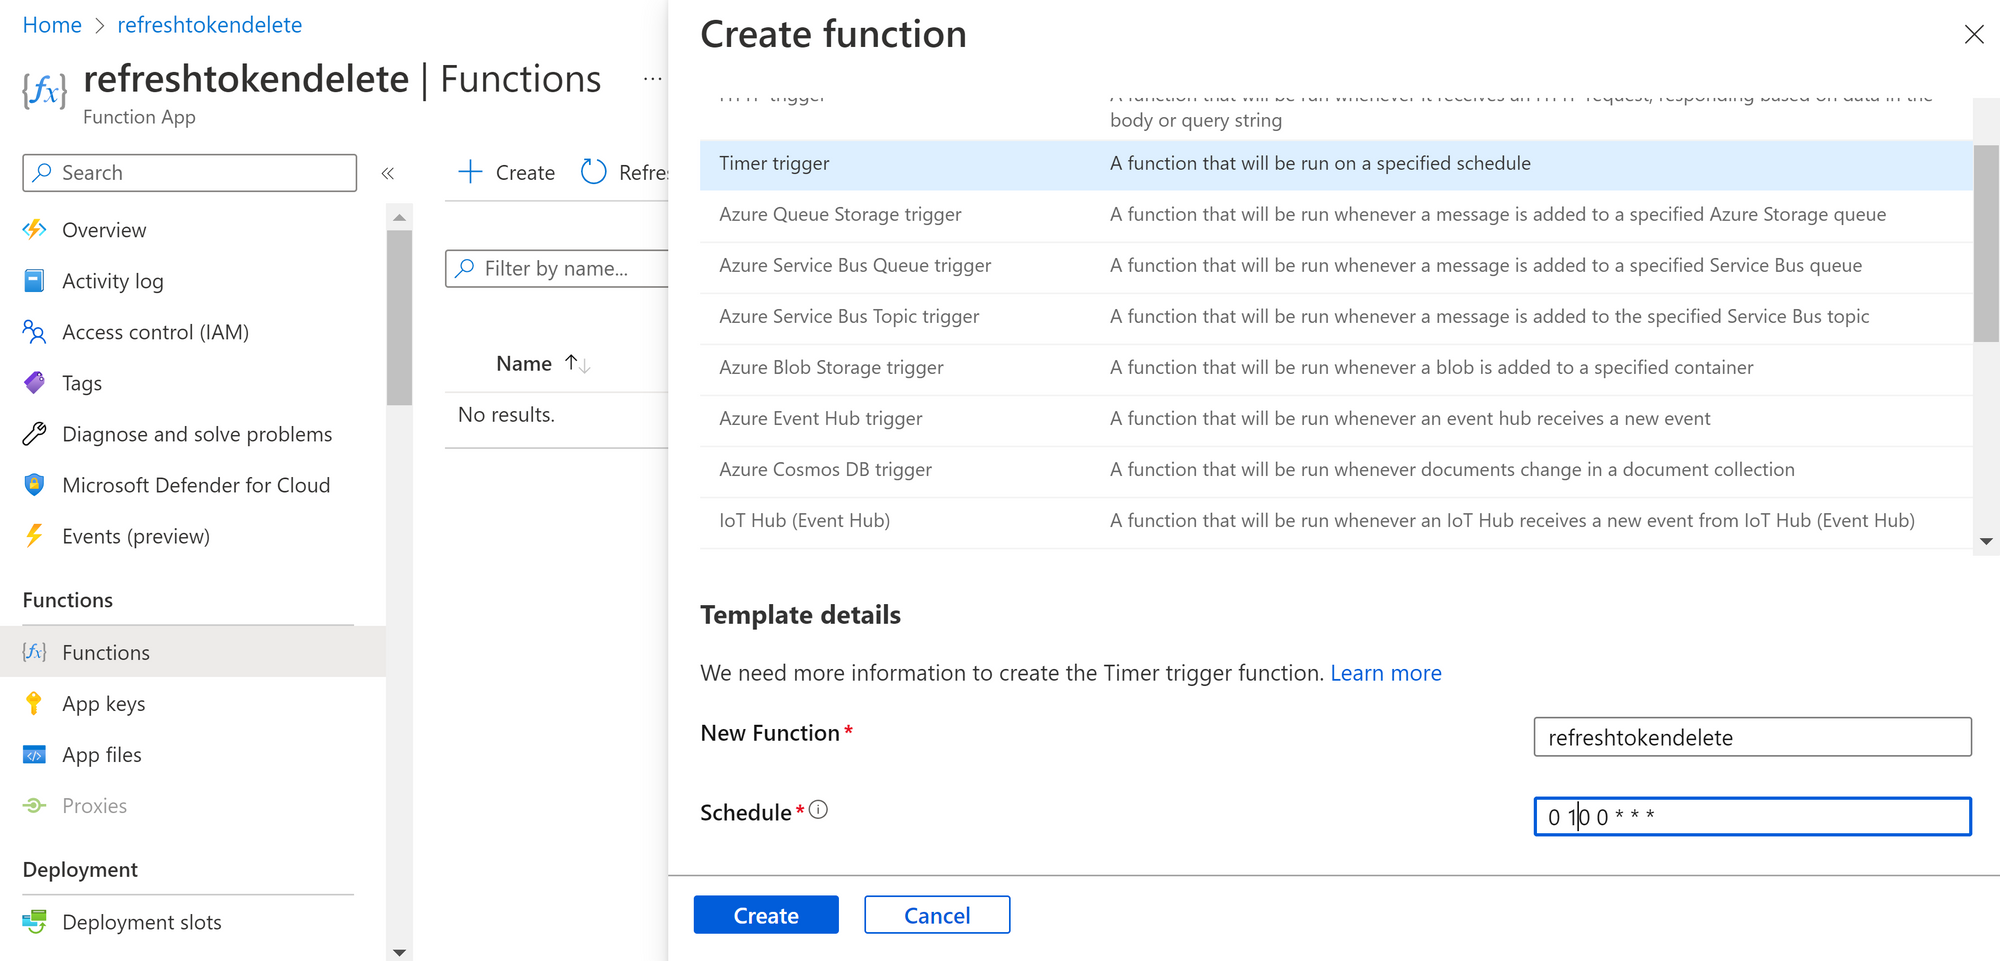2000x961 pixels.
Task: Click the Events (preview) bolt icon
Action: click(x=34, y=535)
